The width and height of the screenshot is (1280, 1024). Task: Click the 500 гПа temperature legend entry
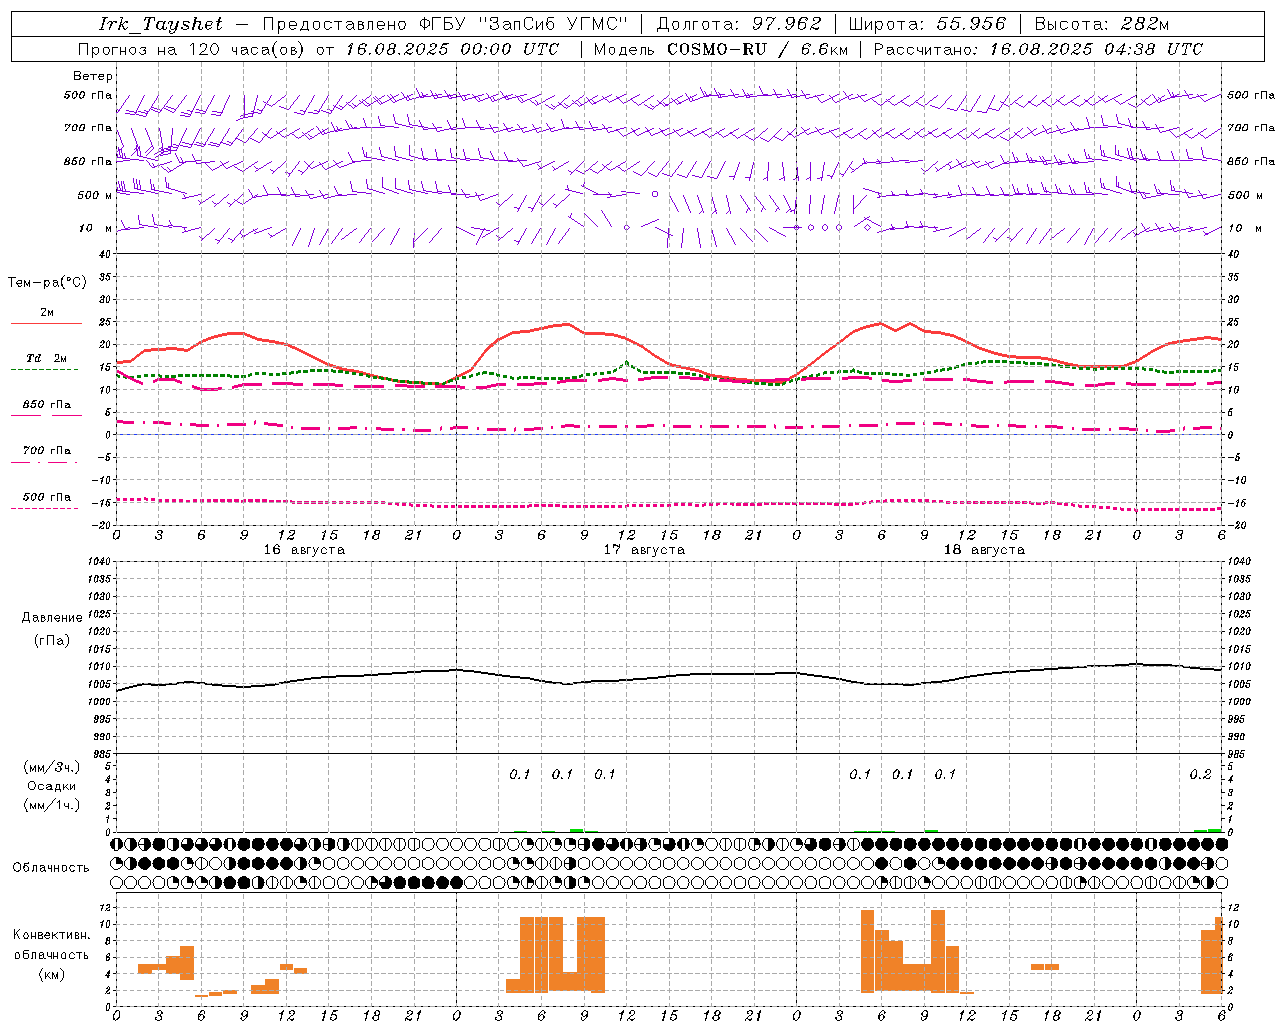click(46, 497)
